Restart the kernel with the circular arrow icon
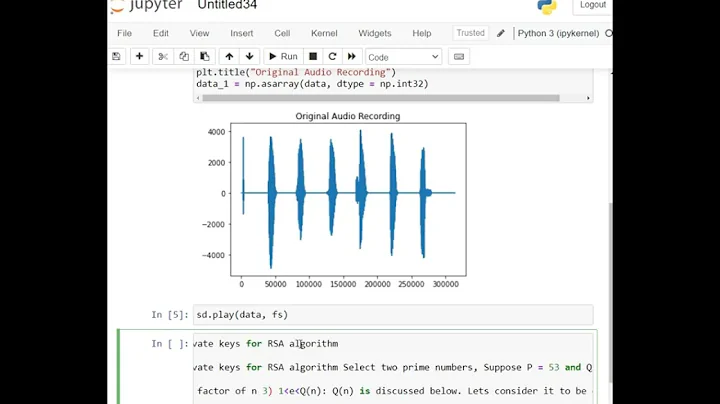Viewport: 720px width, 404px height. 332,56
